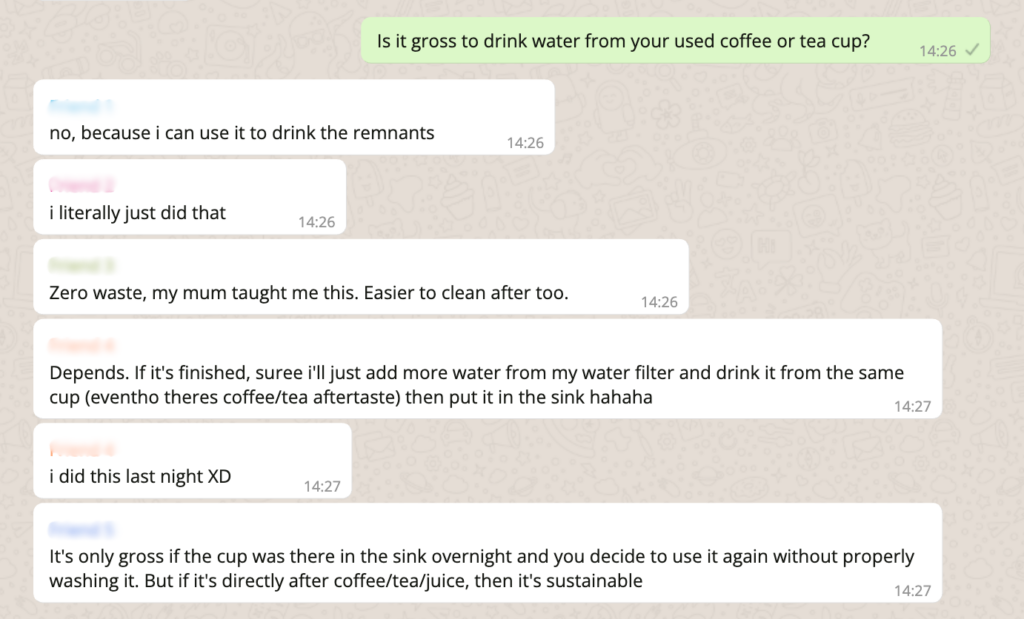1024x619 pixels.
Task: Select the "It's only gross if the cup" message
Action: point(482,568)
